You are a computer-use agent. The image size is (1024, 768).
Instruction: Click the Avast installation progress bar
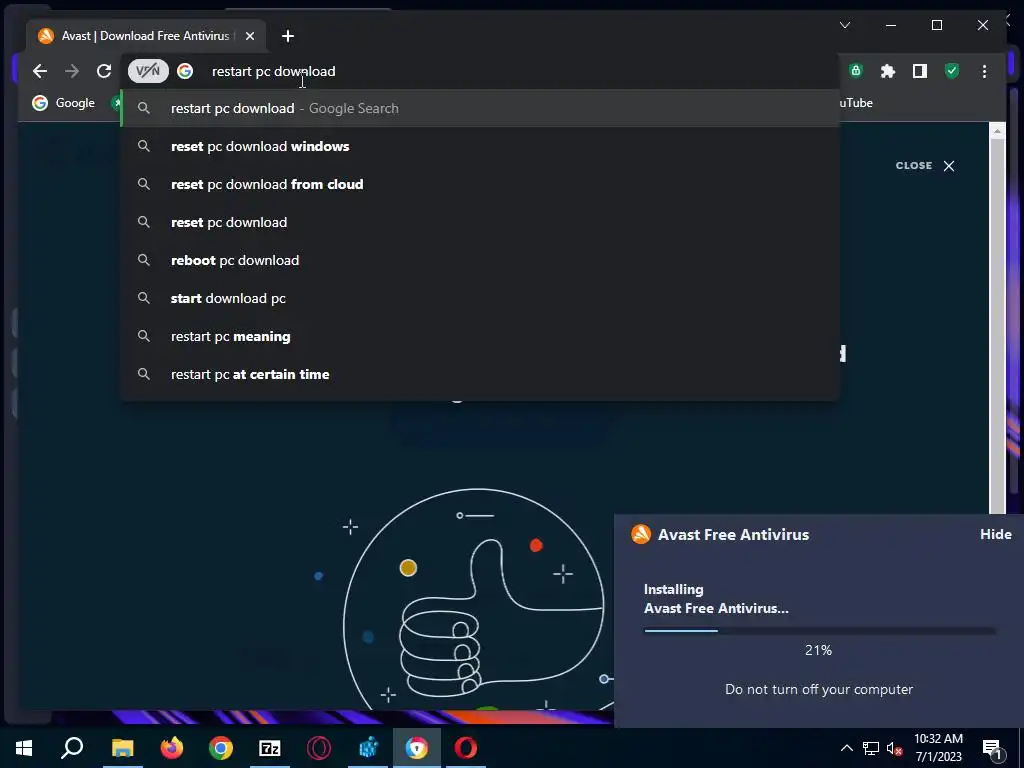pos(819,631)
